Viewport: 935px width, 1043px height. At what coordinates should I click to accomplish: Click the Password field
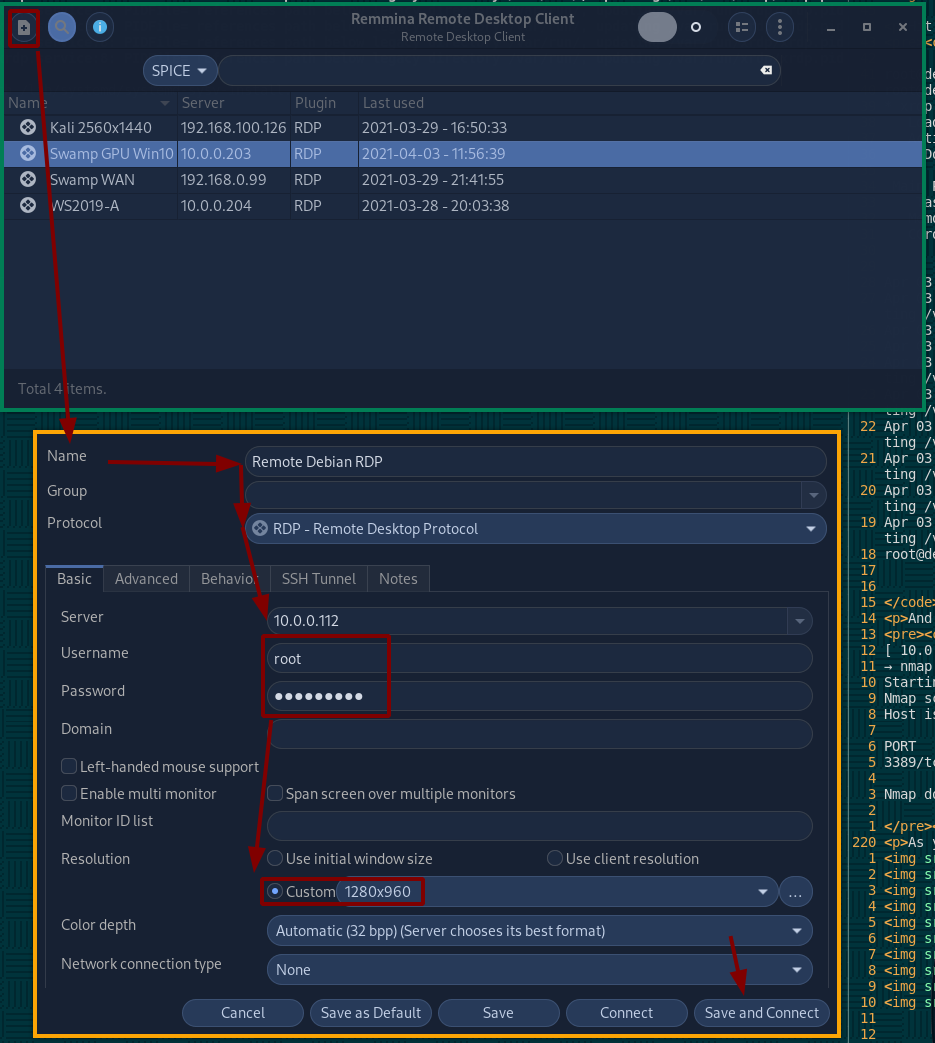coord(539,696)
